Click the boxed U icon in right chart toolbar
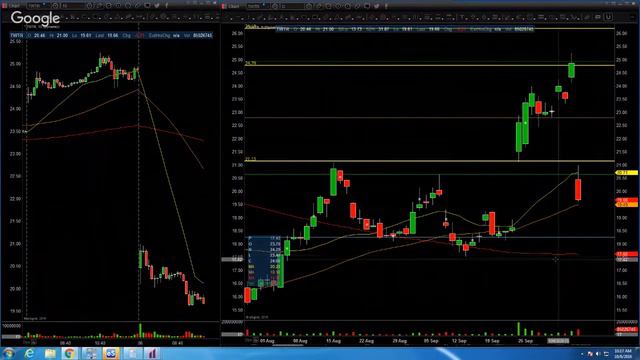The image size is (640, 360). click(608, 17)
